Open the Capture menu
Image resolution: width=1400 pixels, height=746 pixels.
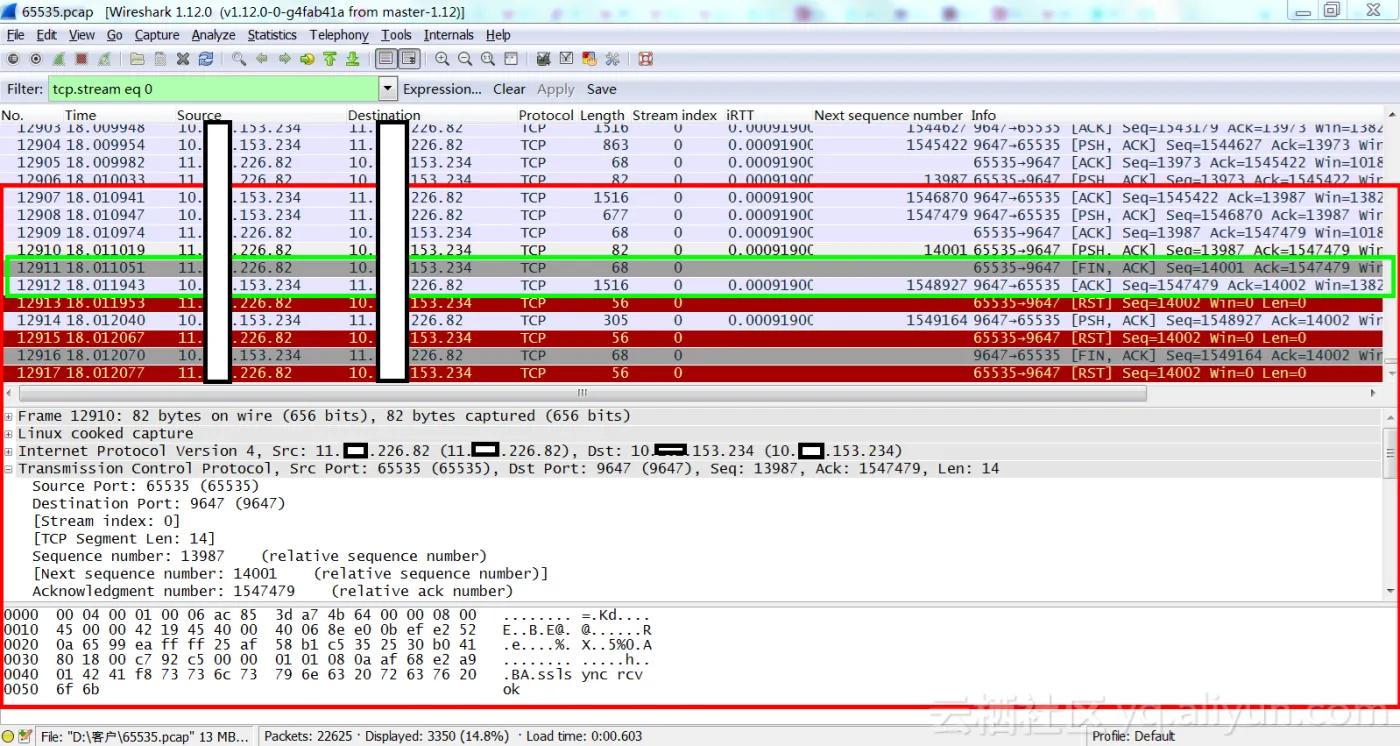(157, 35)
